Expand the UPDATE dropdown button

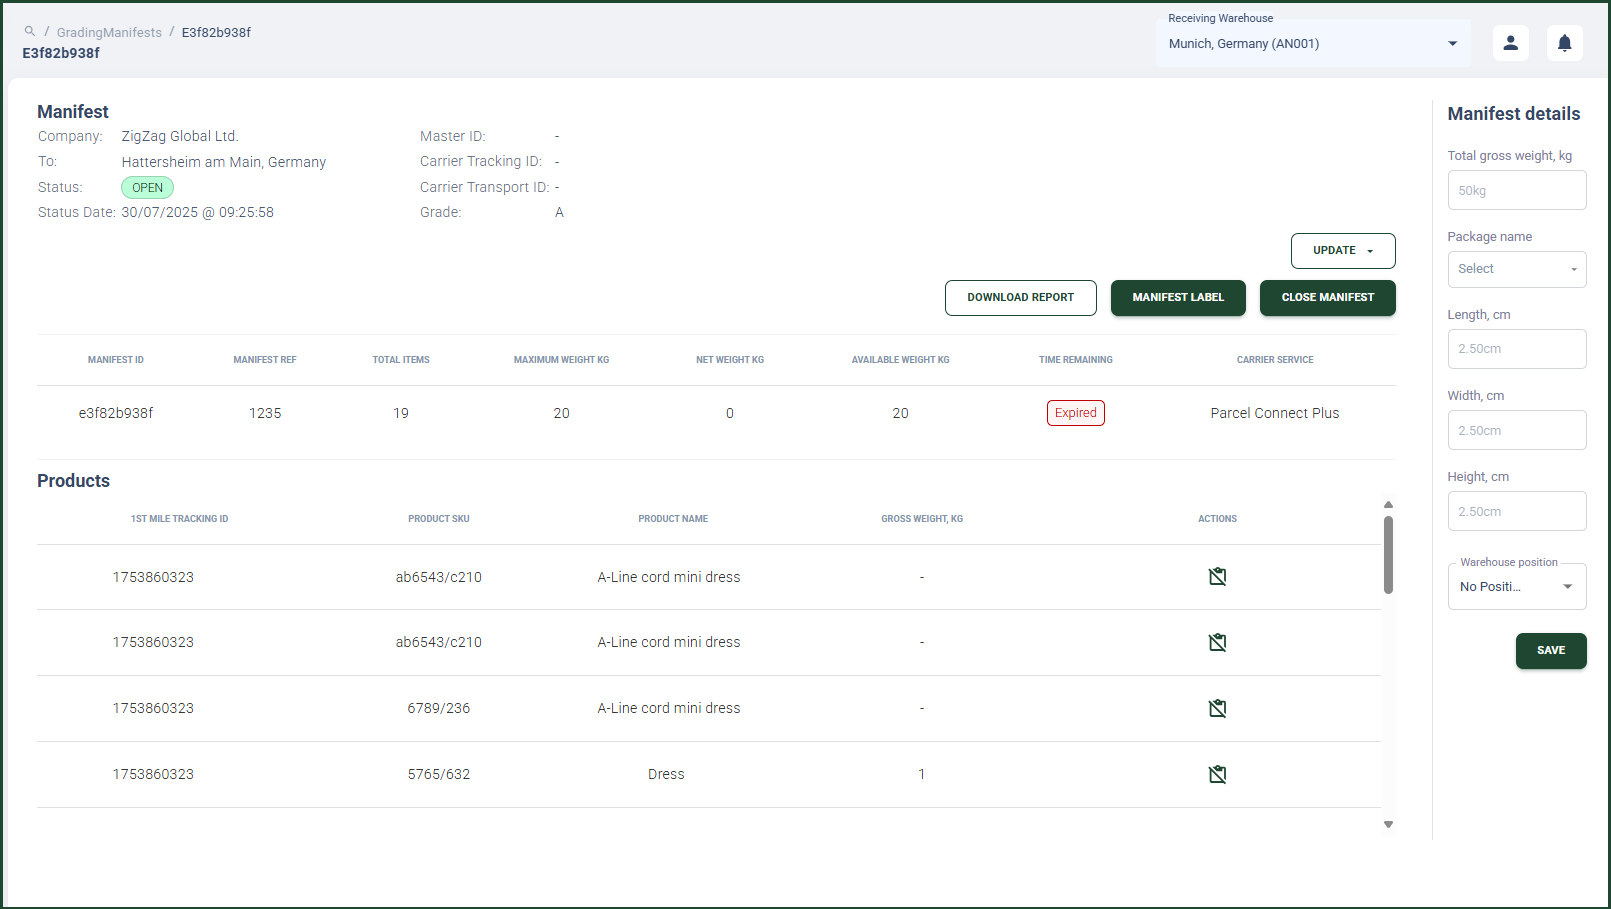point(1343,251)
